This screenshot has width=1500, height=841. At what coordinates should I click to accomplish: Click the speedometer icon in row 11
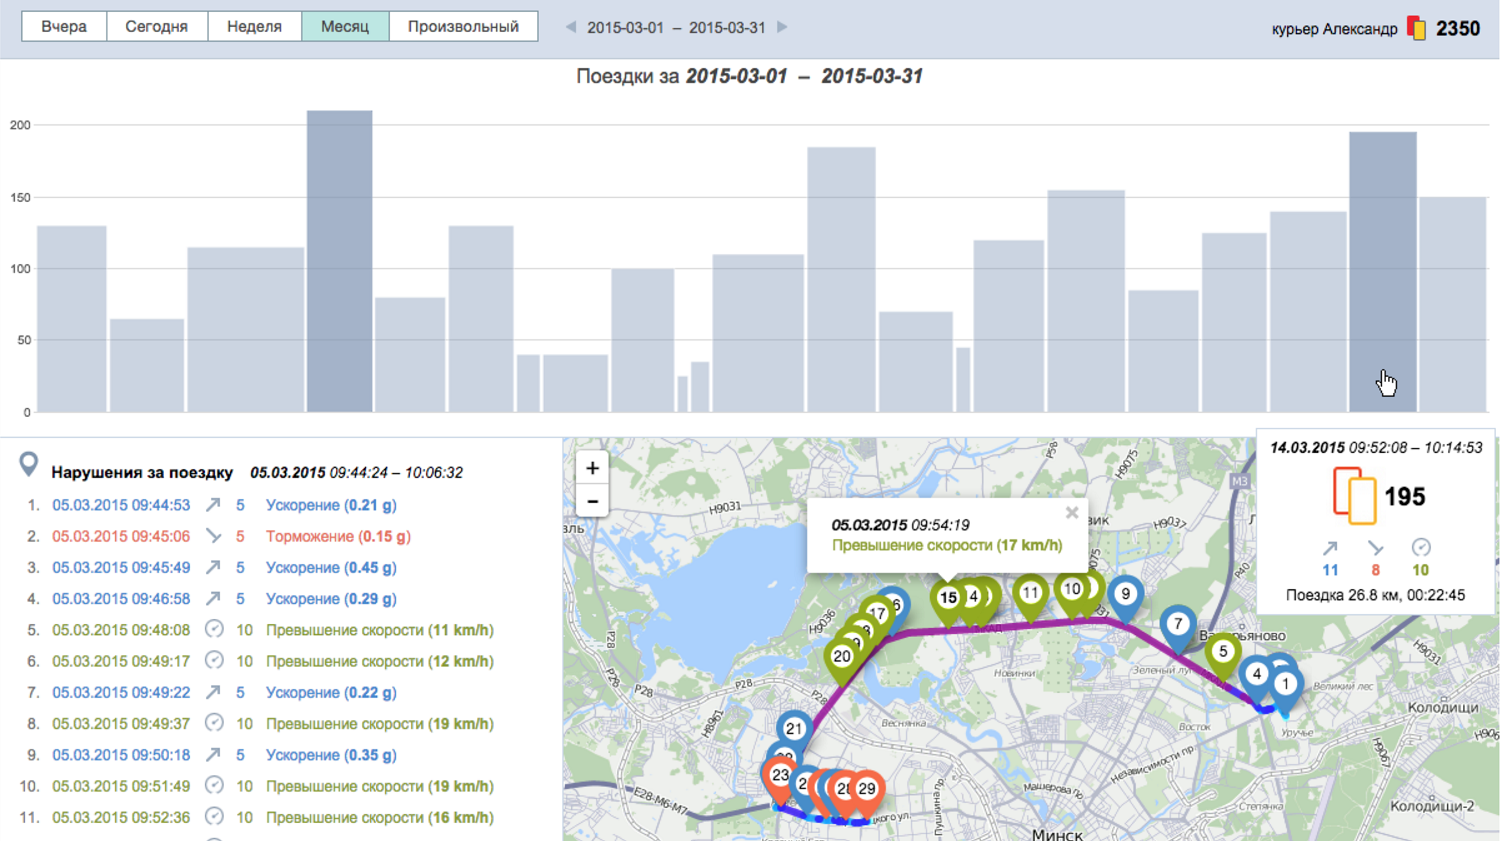214,816
